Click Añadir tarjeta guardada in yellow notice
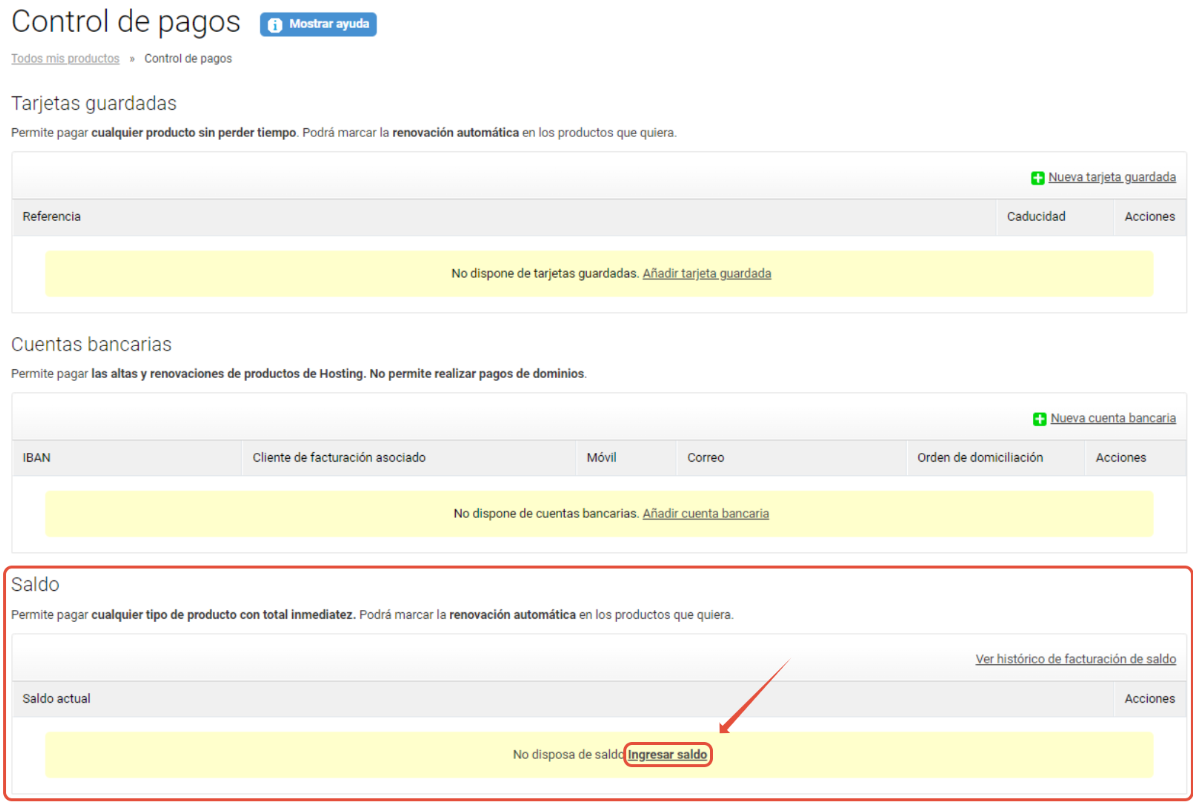Image resolution: width=1193 pixels, height=804 pixels. click(706, 273)
